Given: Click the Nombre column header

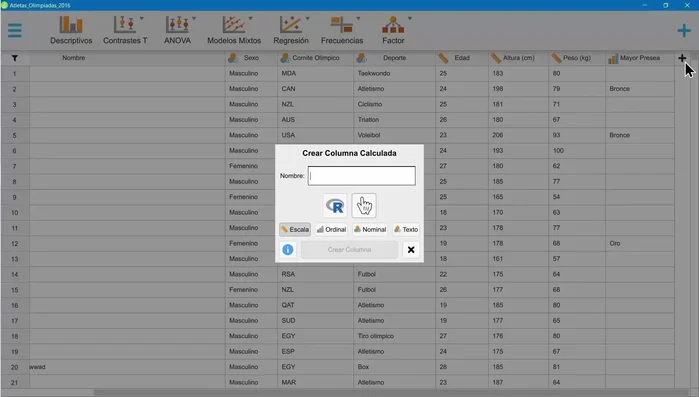Looking at the screenshot, I should pos(74,58).
